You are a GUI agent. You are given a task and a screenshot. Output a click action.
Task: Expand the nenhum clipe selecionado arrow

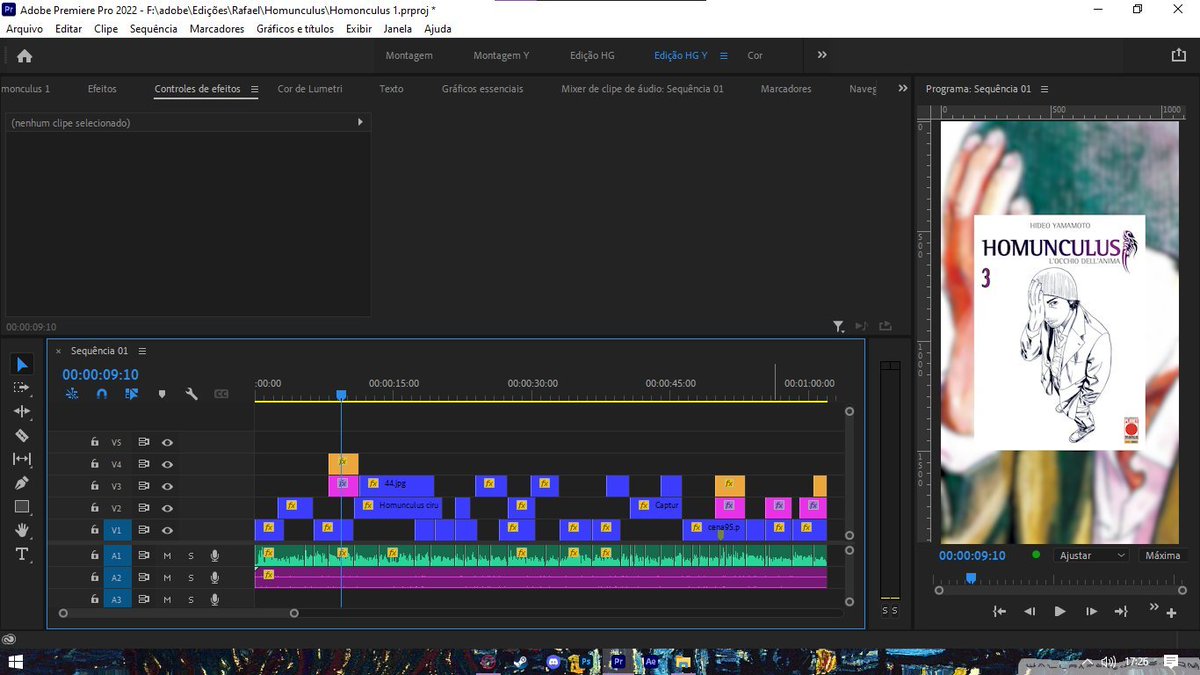[x=360, y=122]
